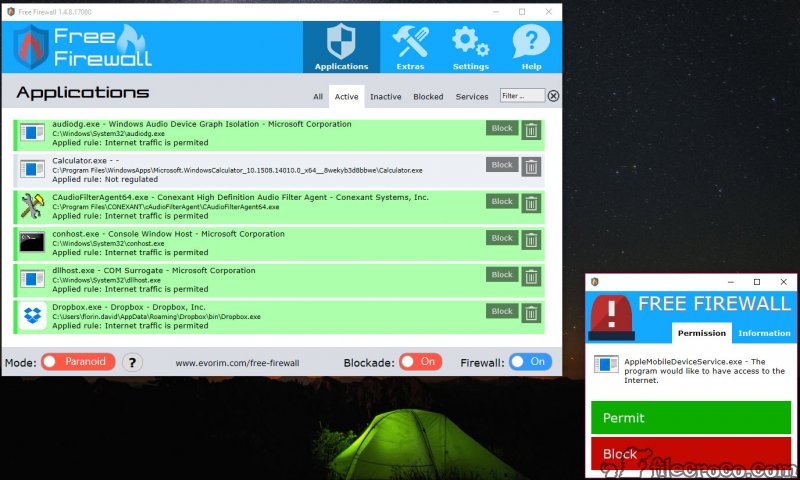Block AppleMobileDeviceService.exe in the popup
This screenshot has width=800, height=480.
(691, 453)
